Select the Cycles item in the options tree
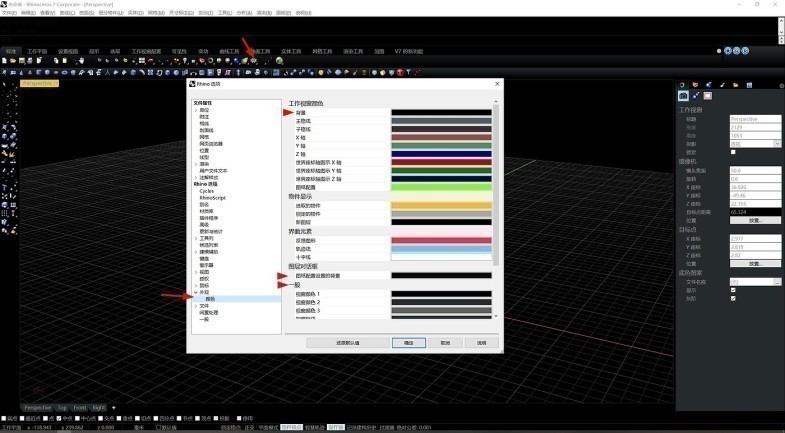 [x=206, y=190]
